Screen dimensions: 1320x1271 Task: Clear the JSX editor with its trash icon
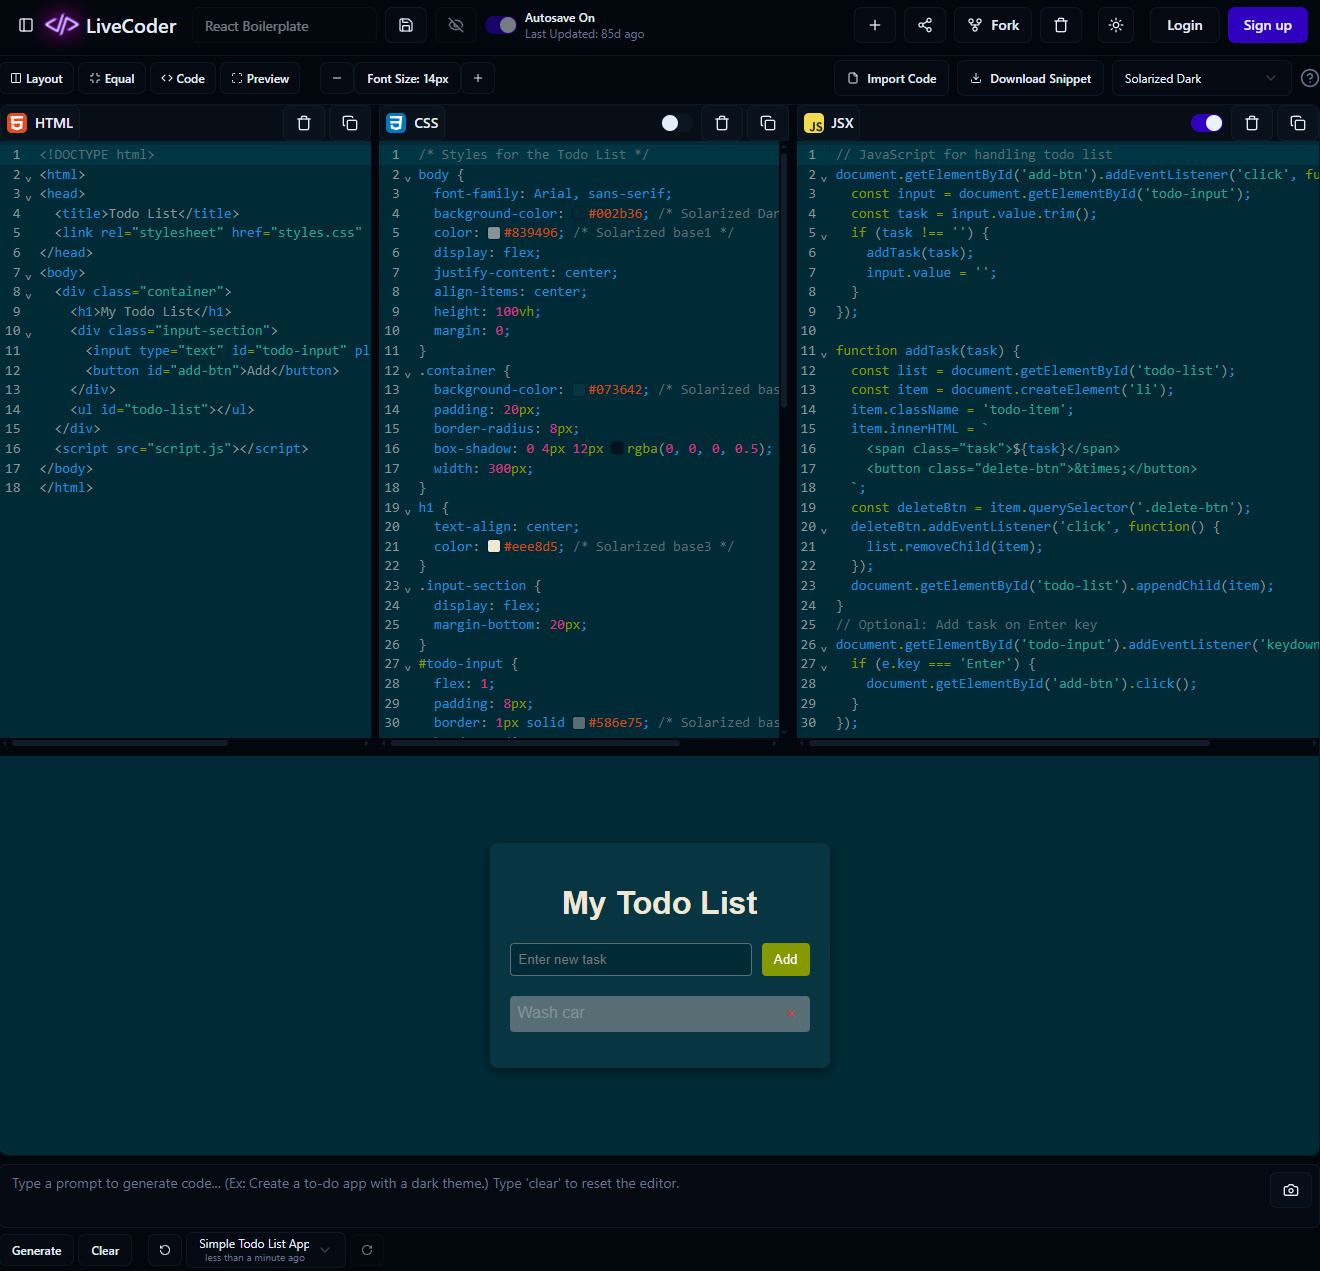coord(1252,123)
